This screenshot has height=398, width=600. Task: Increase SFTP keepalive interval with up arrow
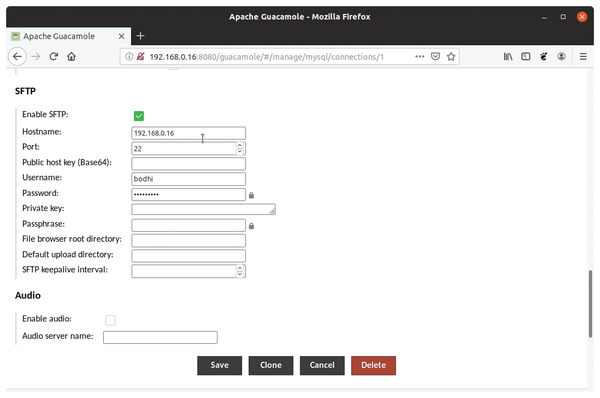(240, 268)
